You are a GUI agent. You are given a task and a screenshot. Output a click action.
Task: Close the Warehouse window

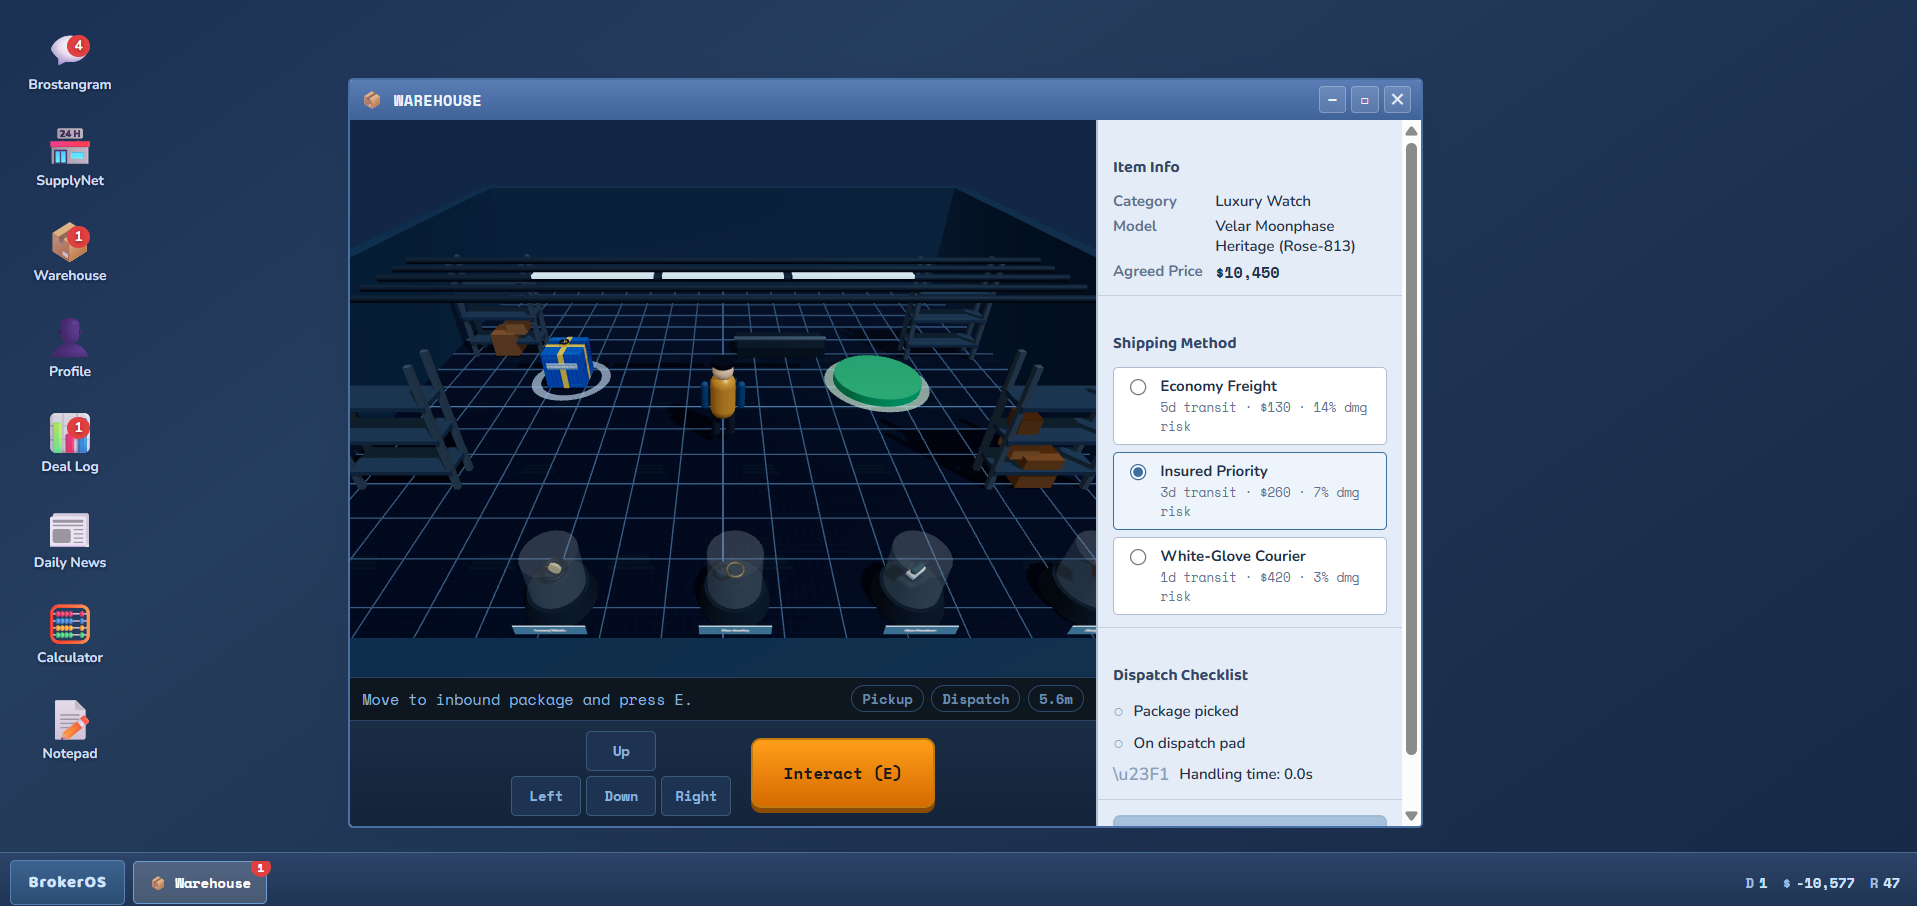pyautogui.click(x=1398, y=100)
